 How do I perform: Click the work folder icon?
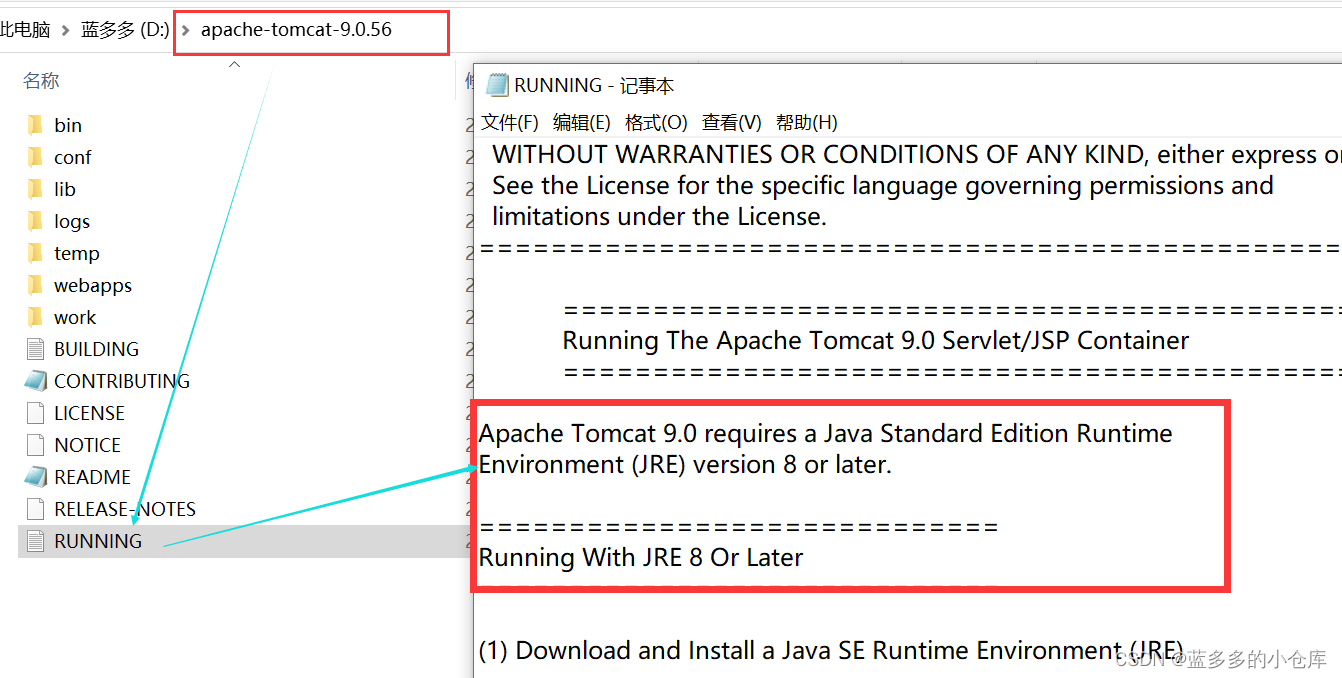coord(35,317)
